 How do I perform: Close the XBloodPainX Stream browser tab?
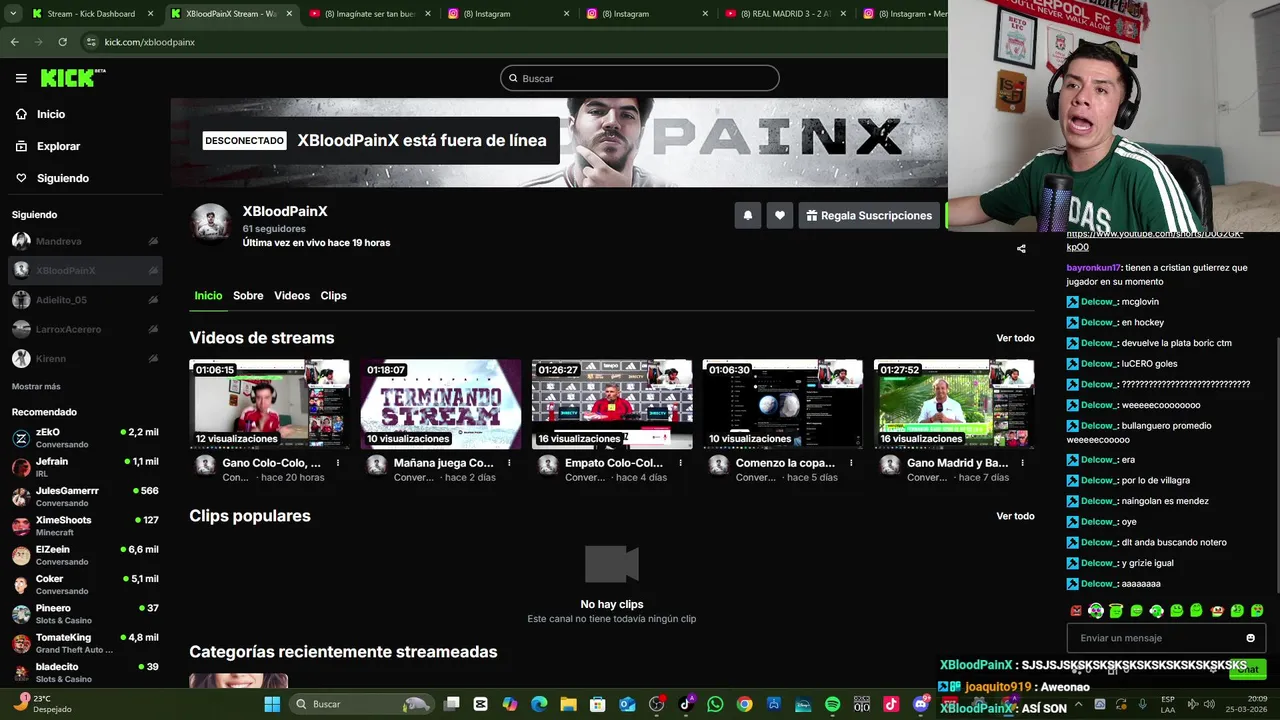[x=290, y=14]
